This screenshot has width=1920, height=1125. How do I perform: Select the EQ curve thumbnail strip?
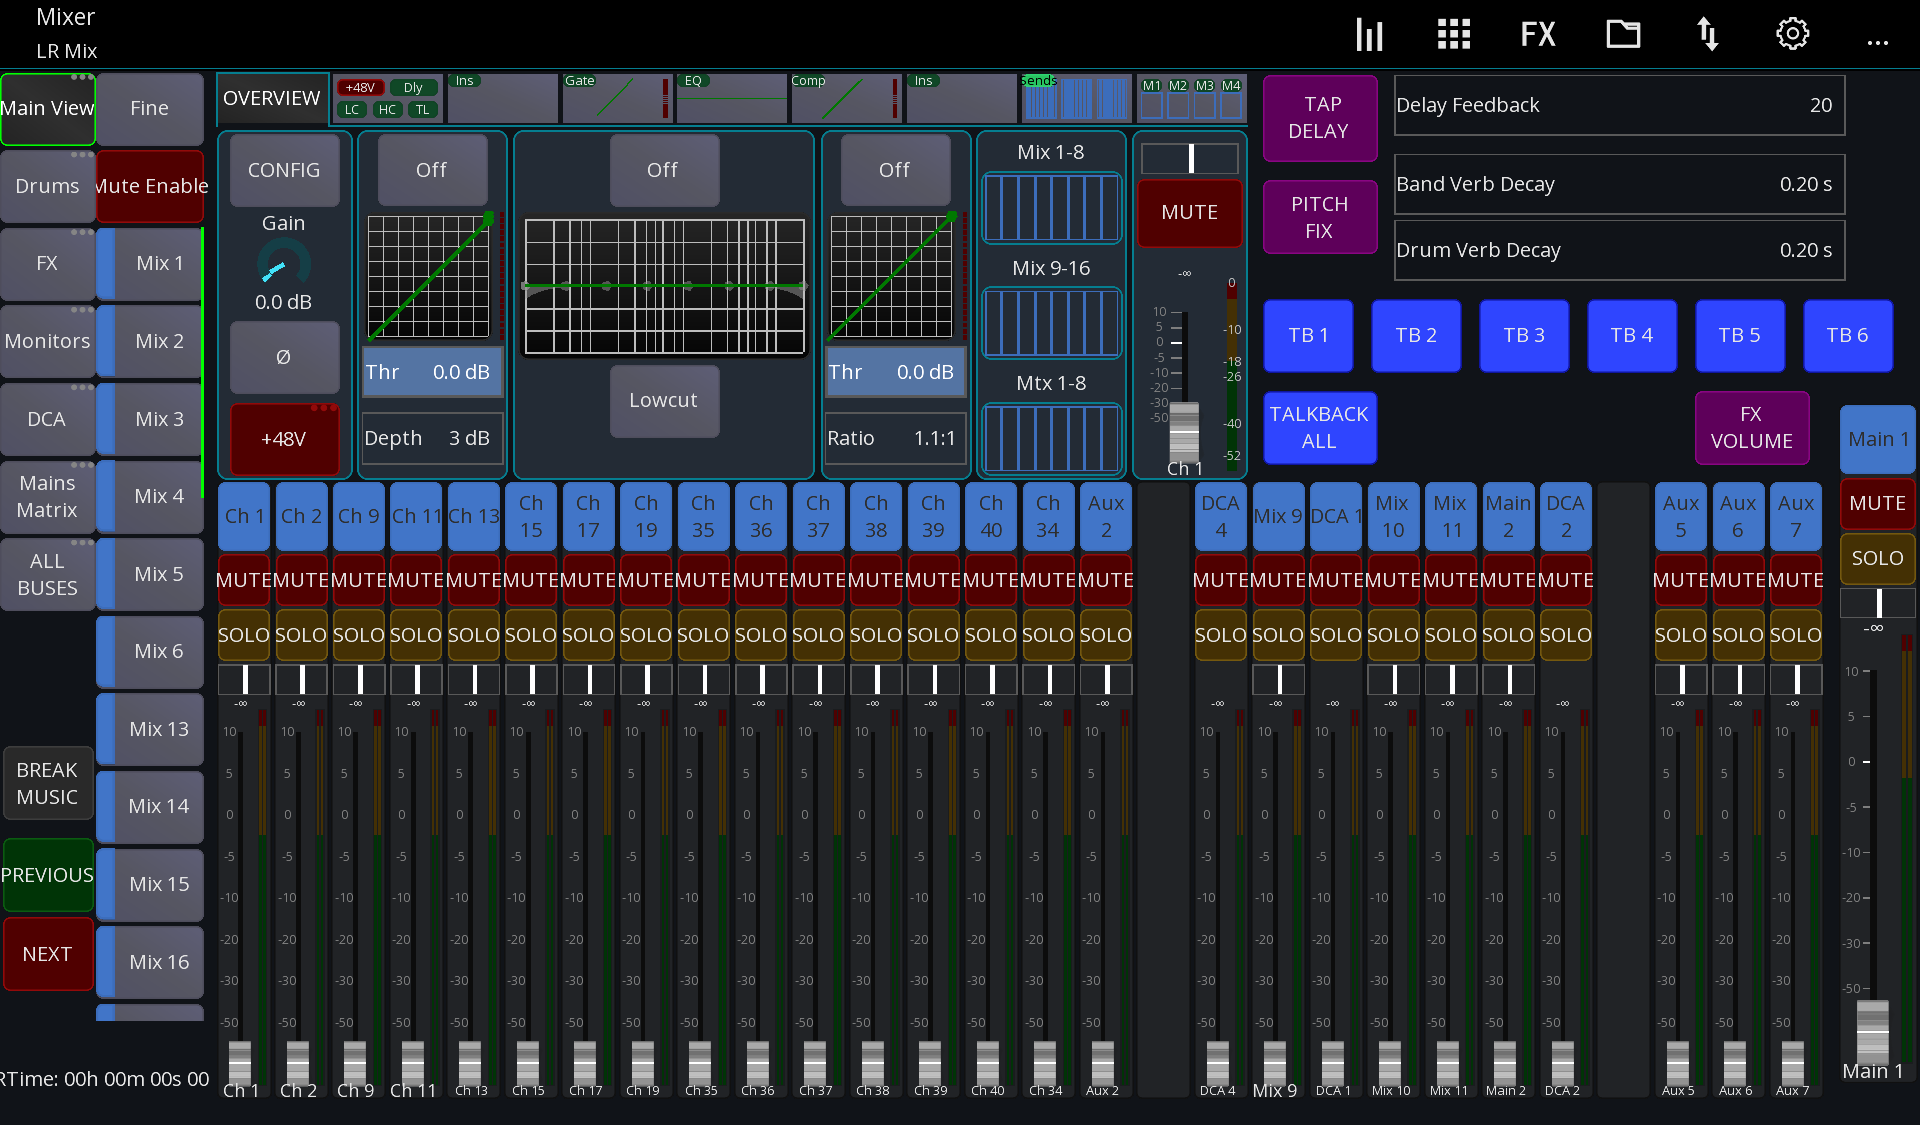click(731, 98)
